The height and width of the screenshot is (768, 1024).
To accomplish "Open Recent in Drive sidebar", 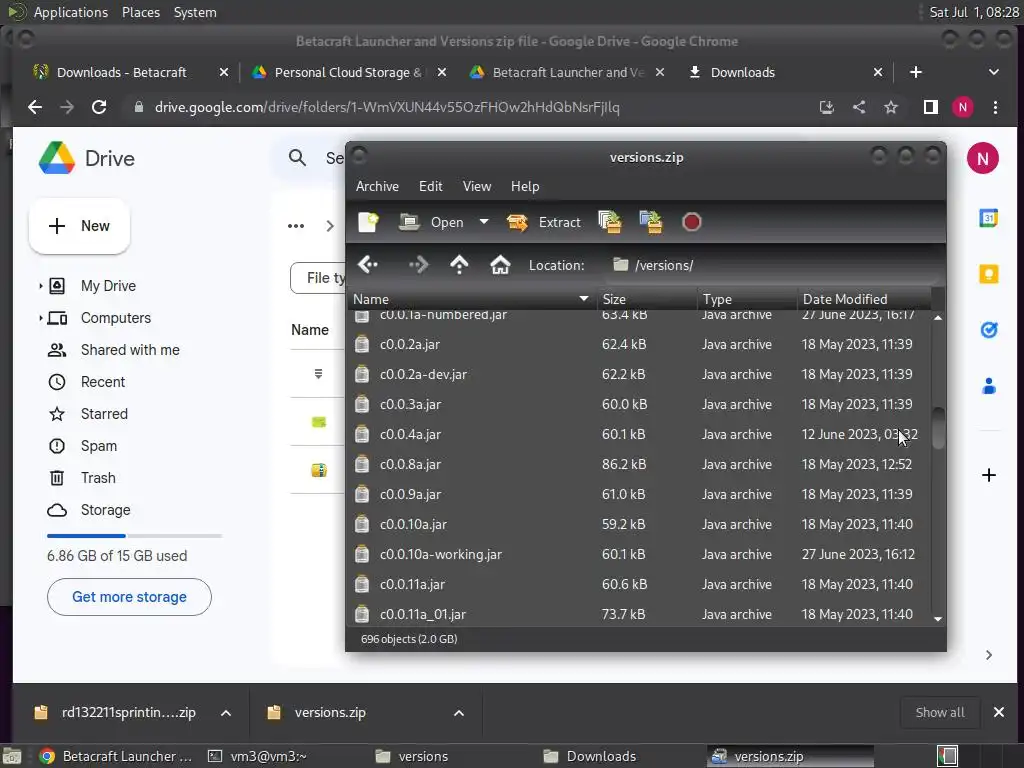I will (103, 382).
